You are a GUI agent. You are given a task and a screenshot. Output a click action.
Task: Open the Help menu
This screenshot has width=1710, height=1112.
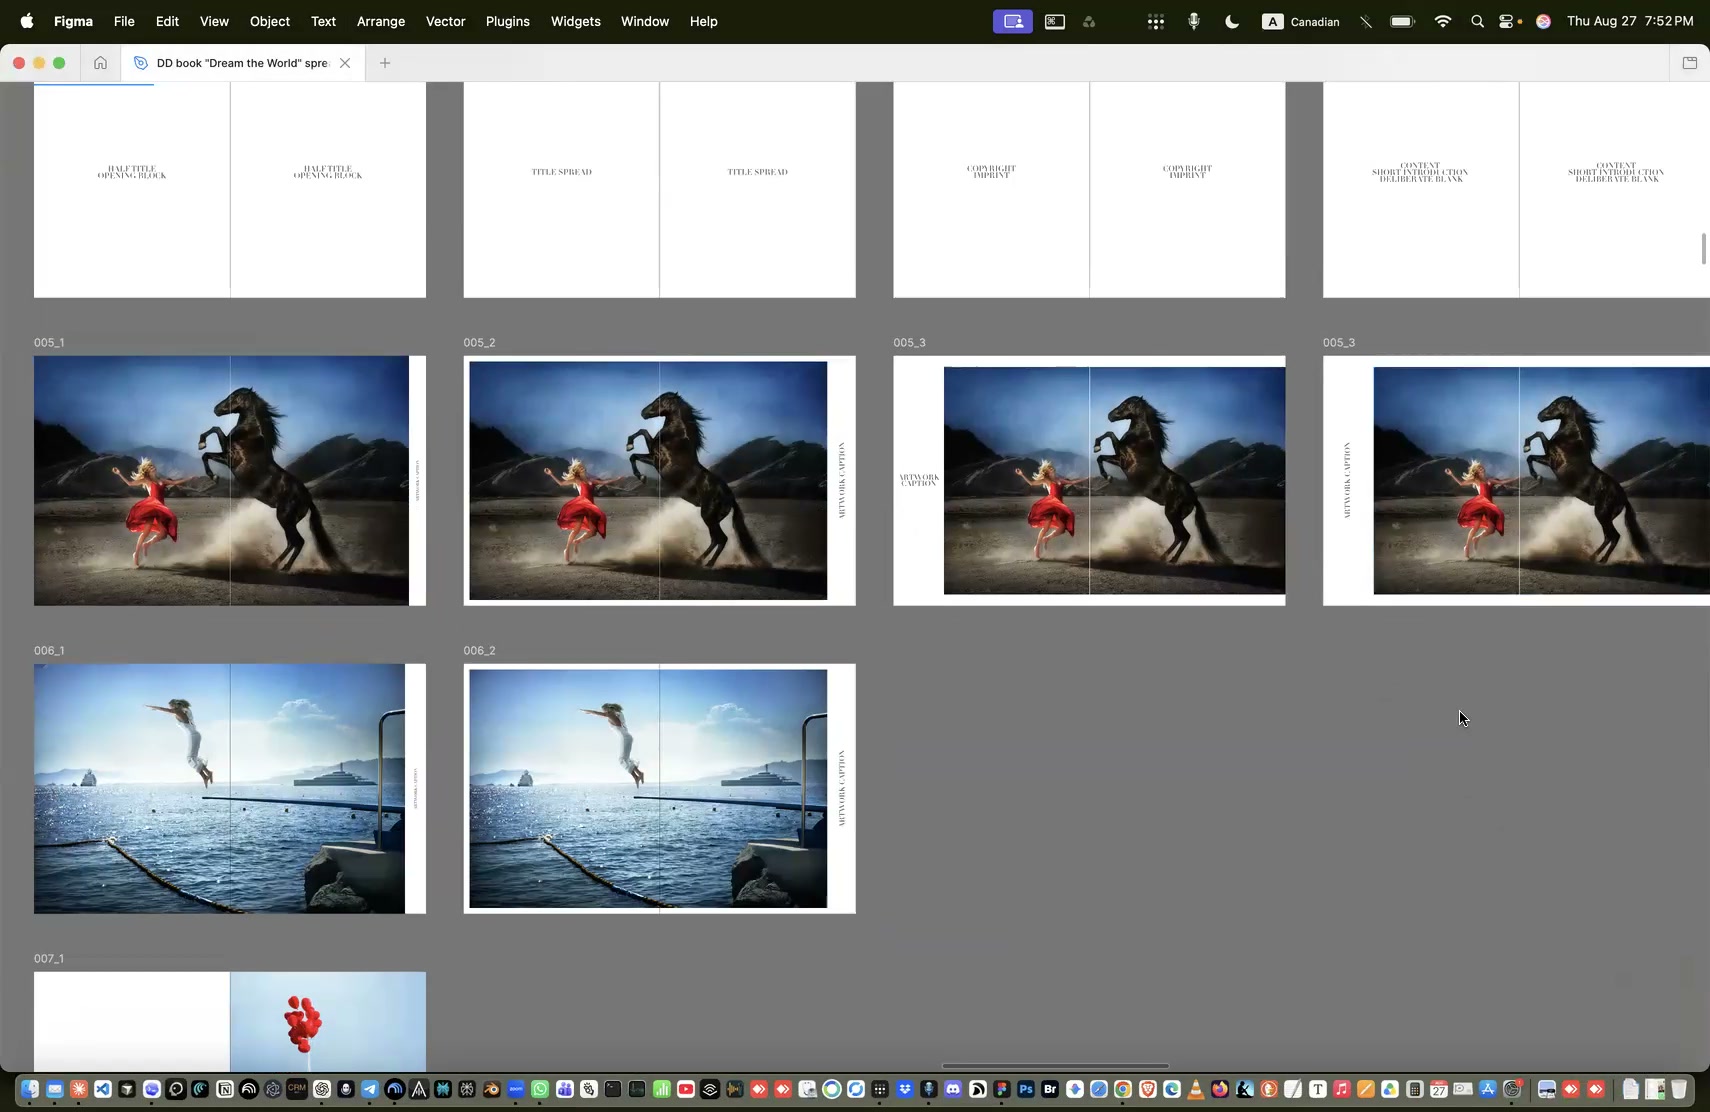(x=704, y=21)
